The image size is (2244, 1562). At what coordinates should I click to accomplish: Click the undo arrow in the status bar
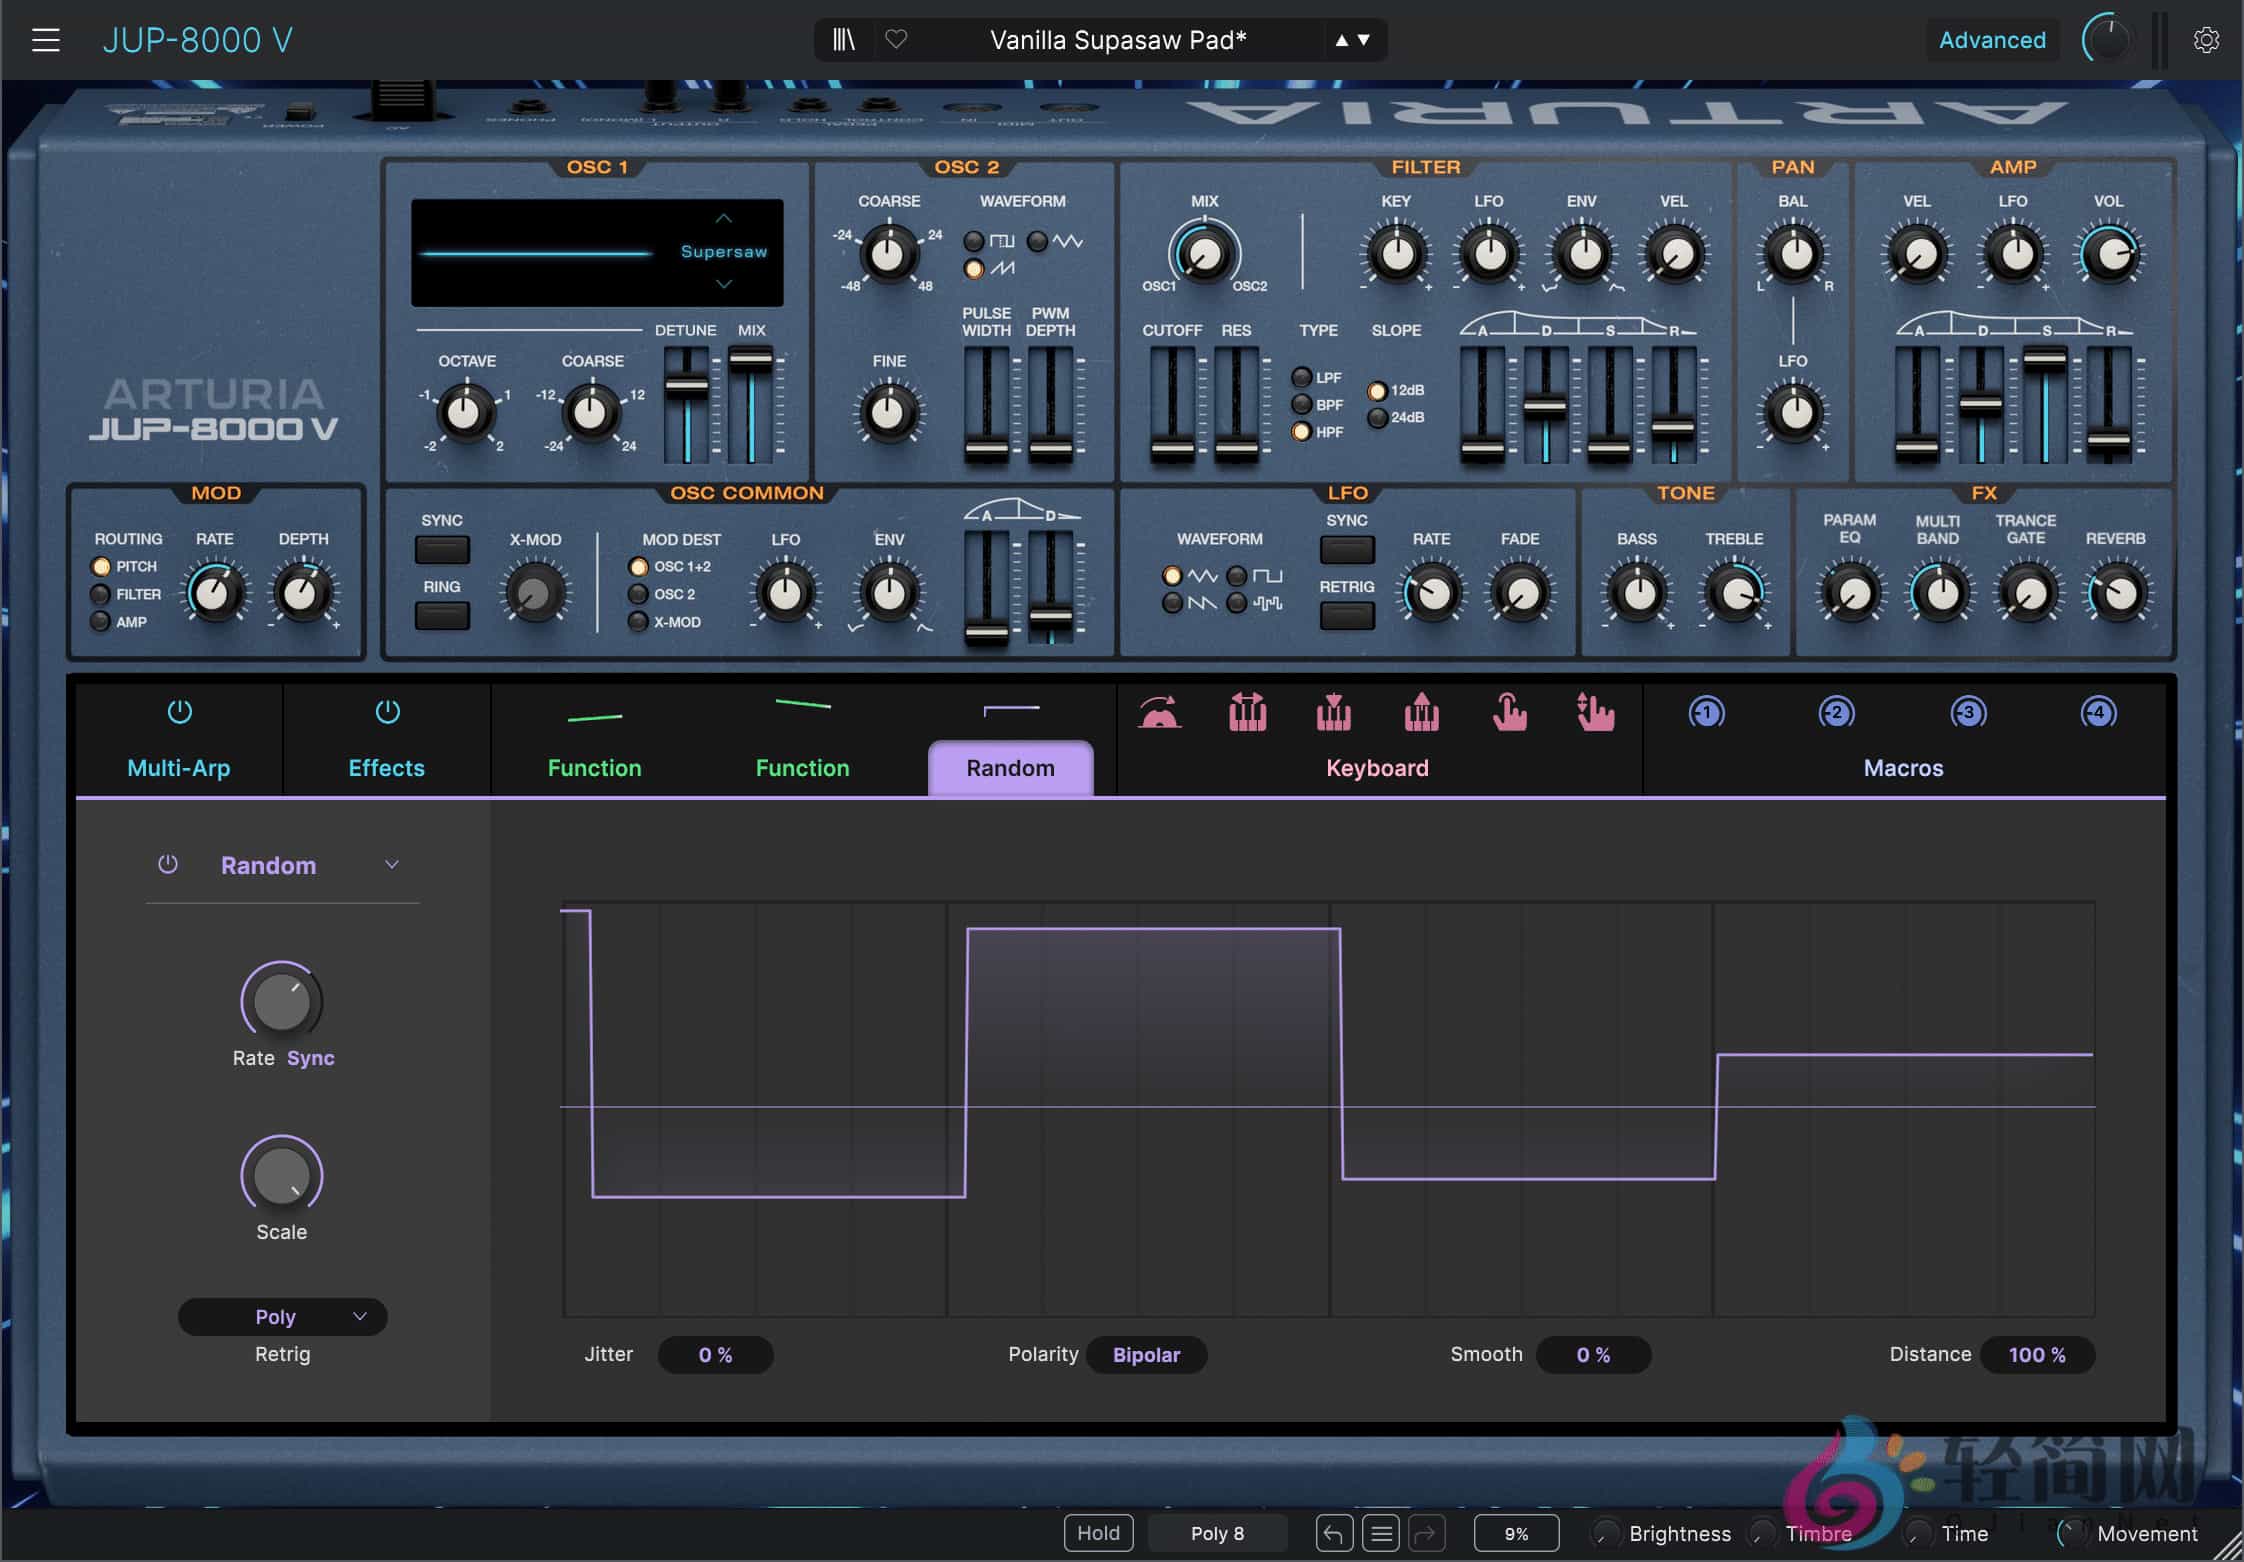pos(1333,1532)
